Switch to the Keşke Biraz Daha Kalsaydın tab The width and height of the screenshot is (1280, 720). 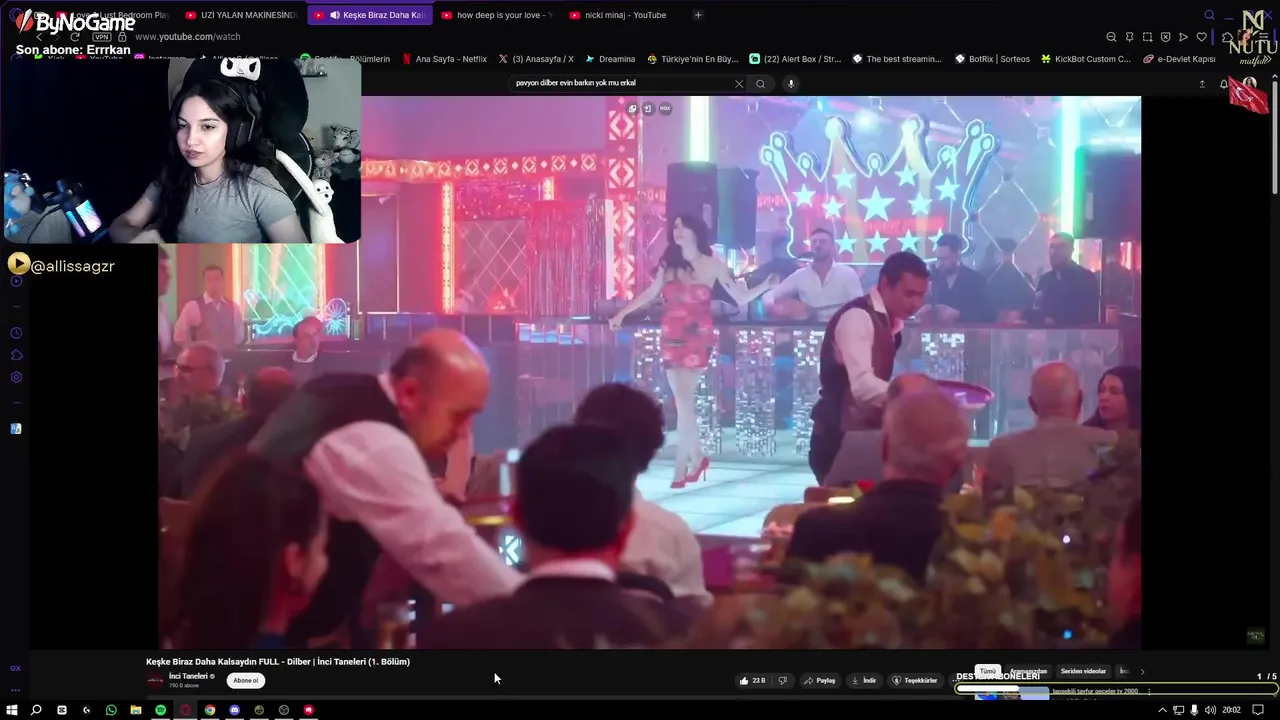(368, 15)
